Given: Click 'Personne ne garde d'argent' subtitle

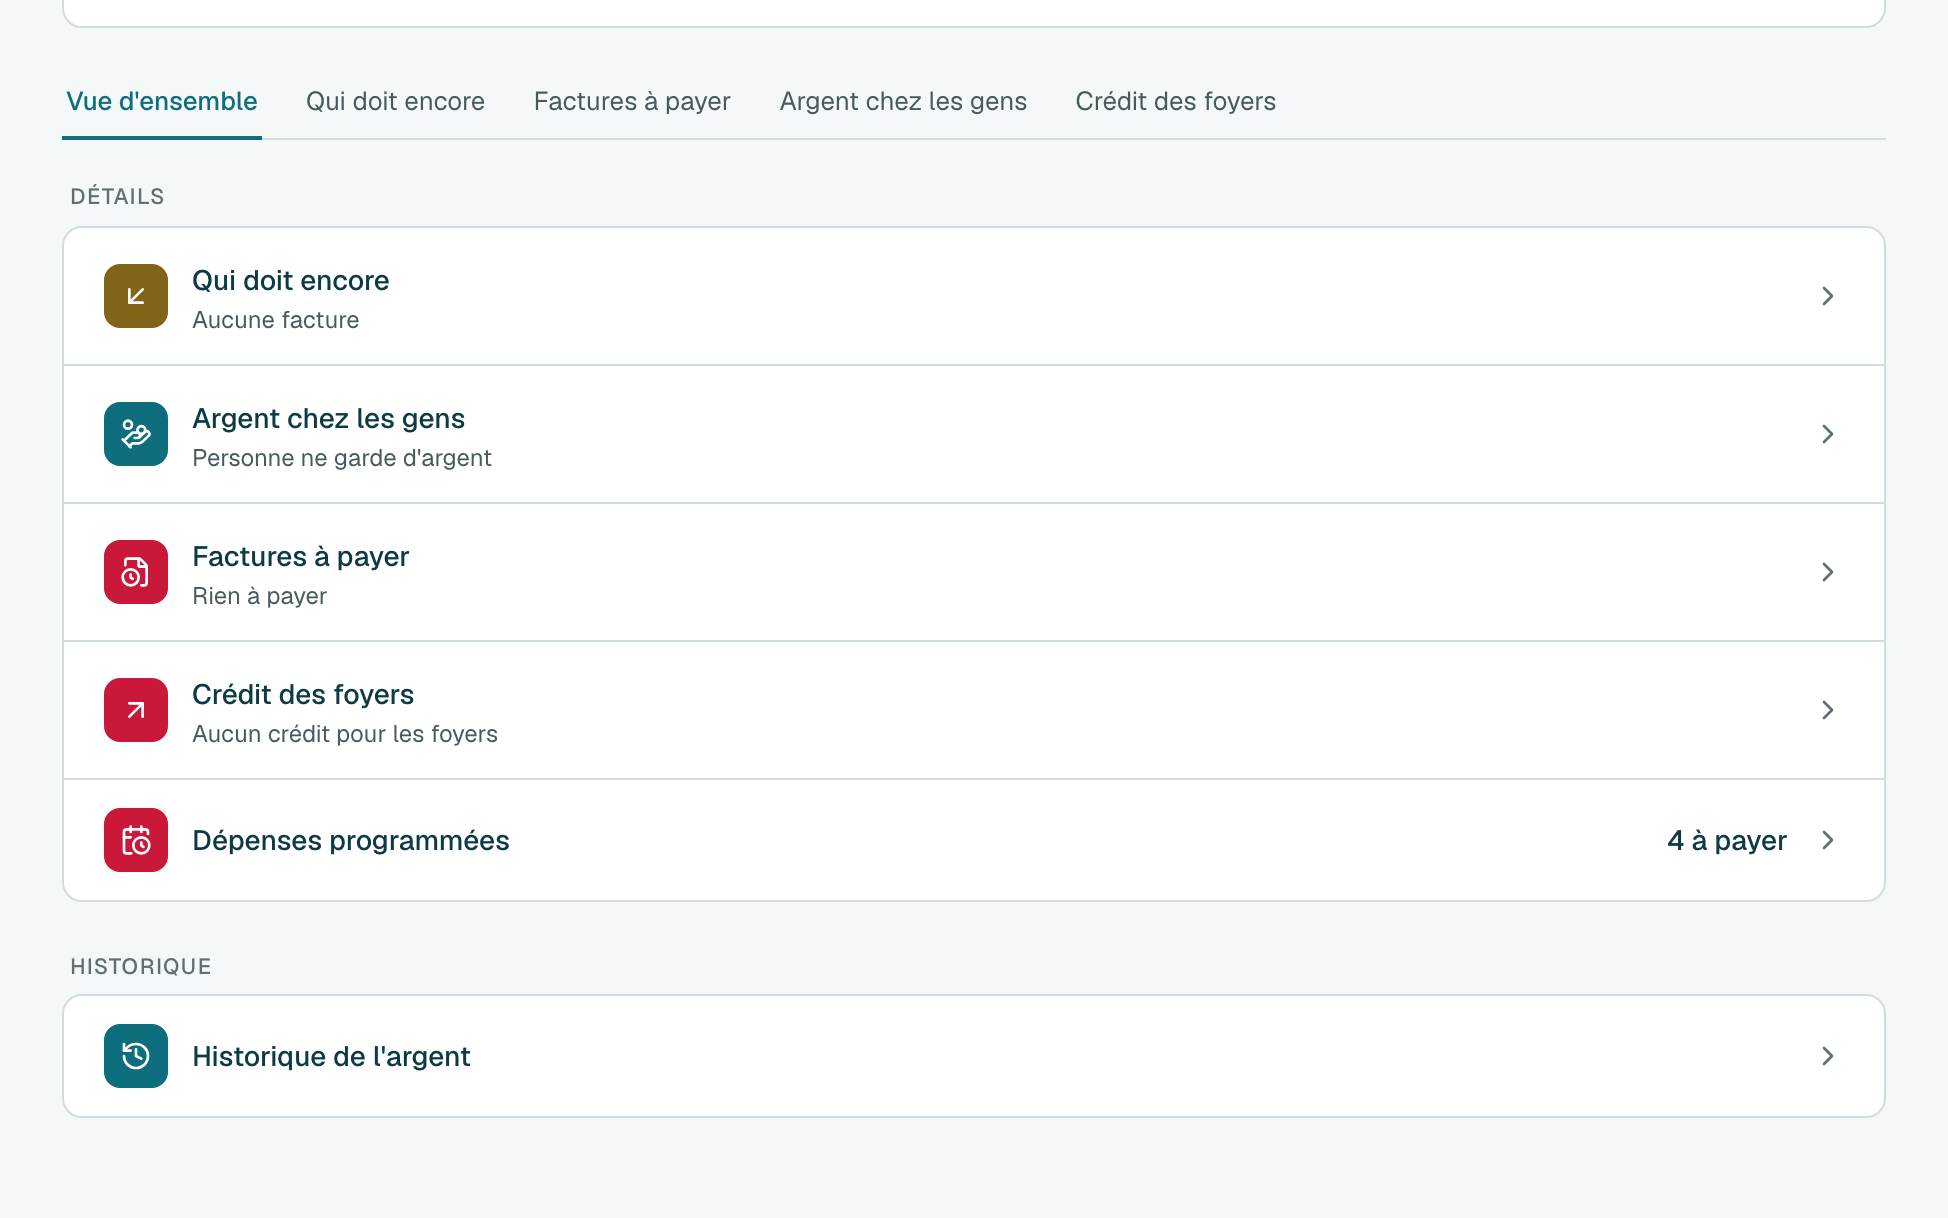Looking at the screenshot, I should [x=341, y=458].
